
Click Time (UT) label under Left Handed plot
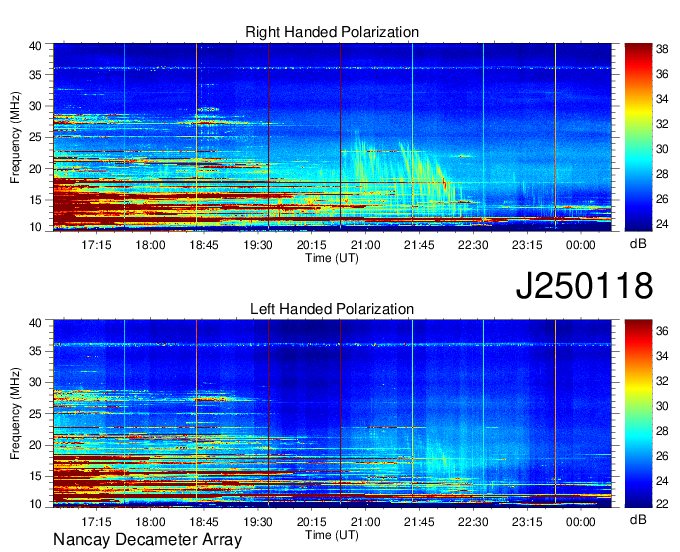pyautogui.click(x=332, y=535)
